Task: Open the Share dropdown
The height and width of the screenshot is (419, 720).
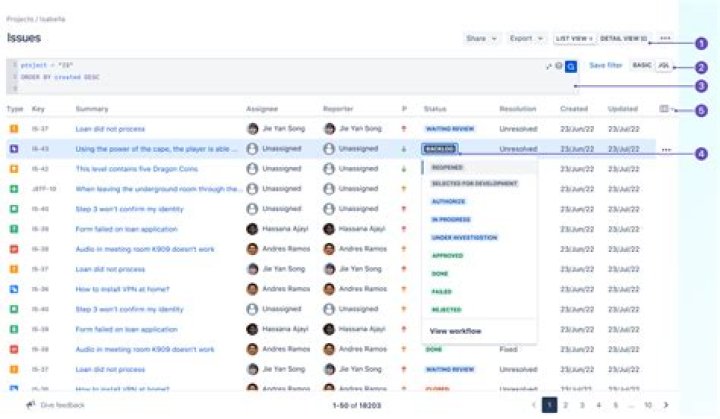Action: pos(481,39)
